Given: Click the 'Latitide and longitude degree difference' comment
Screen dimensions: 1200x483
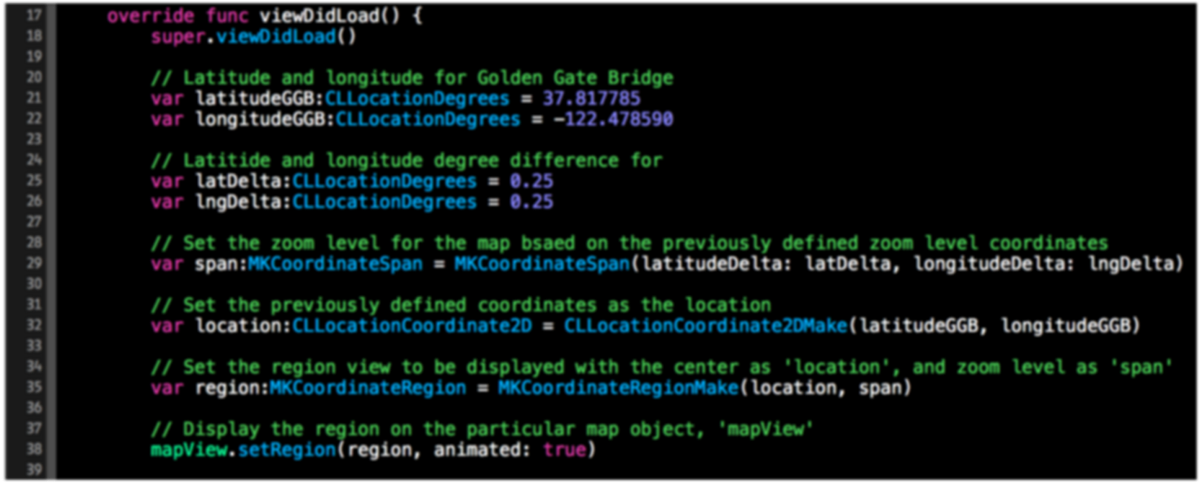Looking at the screenshot, I should click(x=407, y=160).
